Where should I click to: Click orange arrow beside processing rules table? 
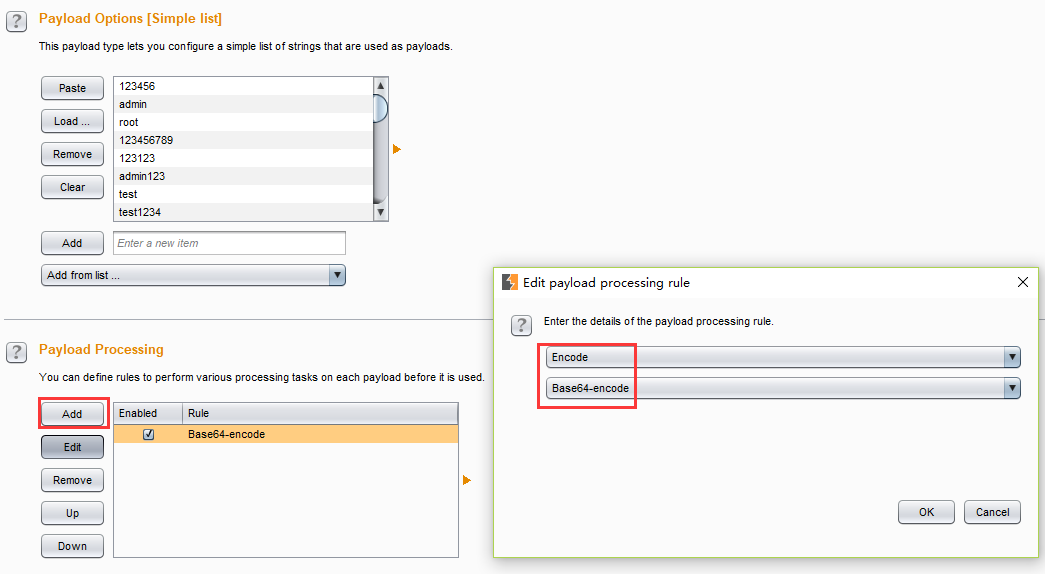(x=467, y=480)
